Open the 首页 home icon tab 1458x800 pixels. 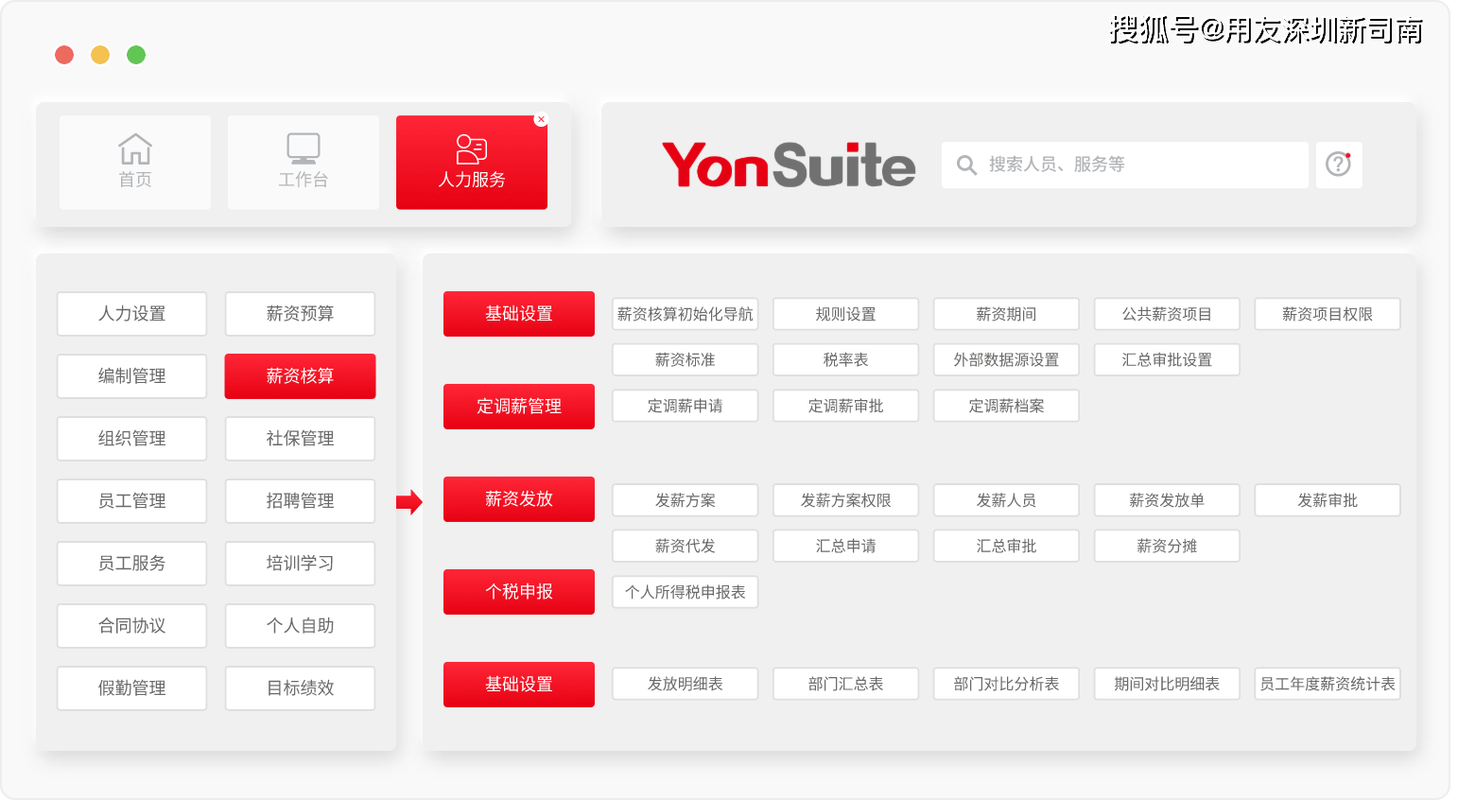[135, 162]
